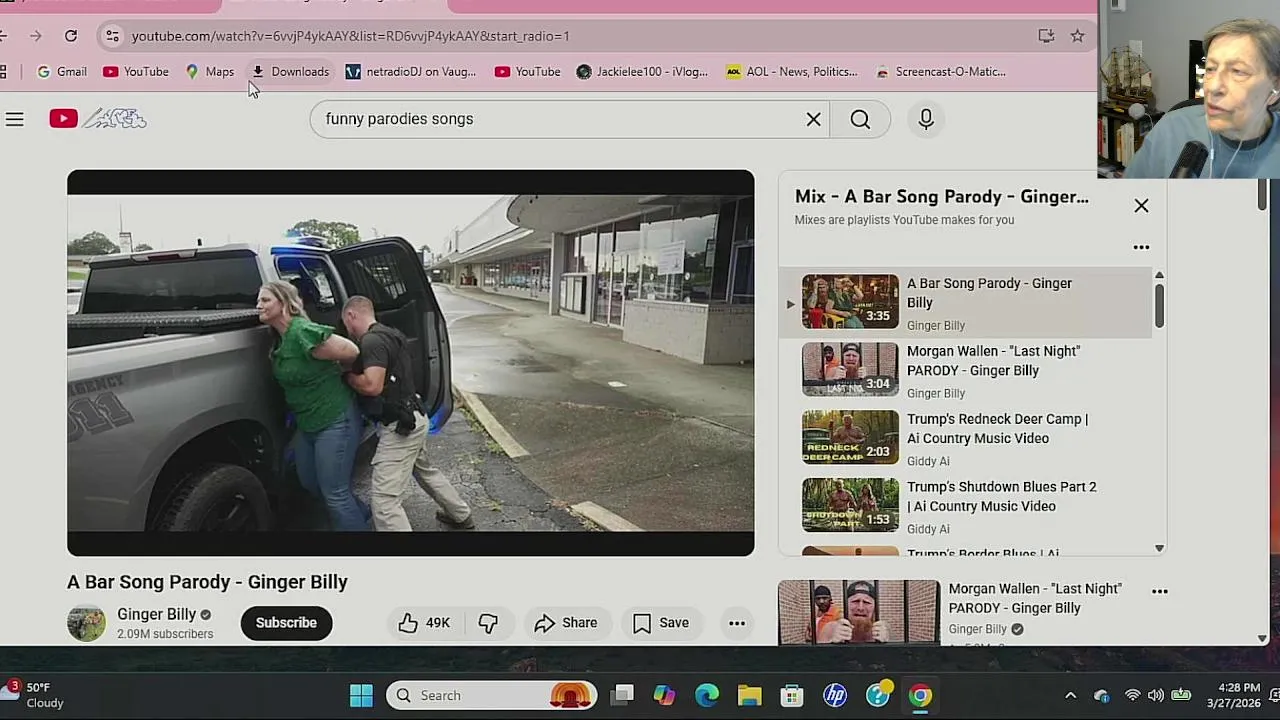The height and width of the screenshot is (720, 1280).
Task: Reload the page with the refresh icon
Action: 71,36
